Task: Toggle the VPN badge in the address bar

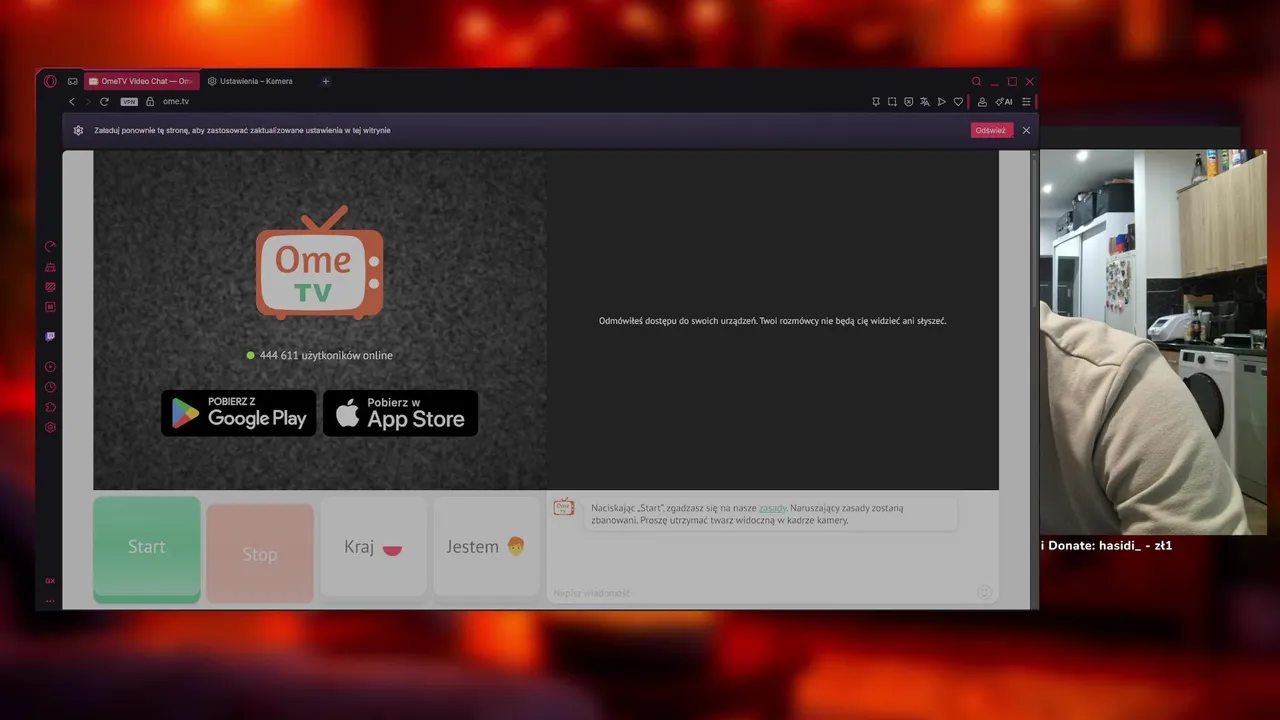Action: pos(129,101)
